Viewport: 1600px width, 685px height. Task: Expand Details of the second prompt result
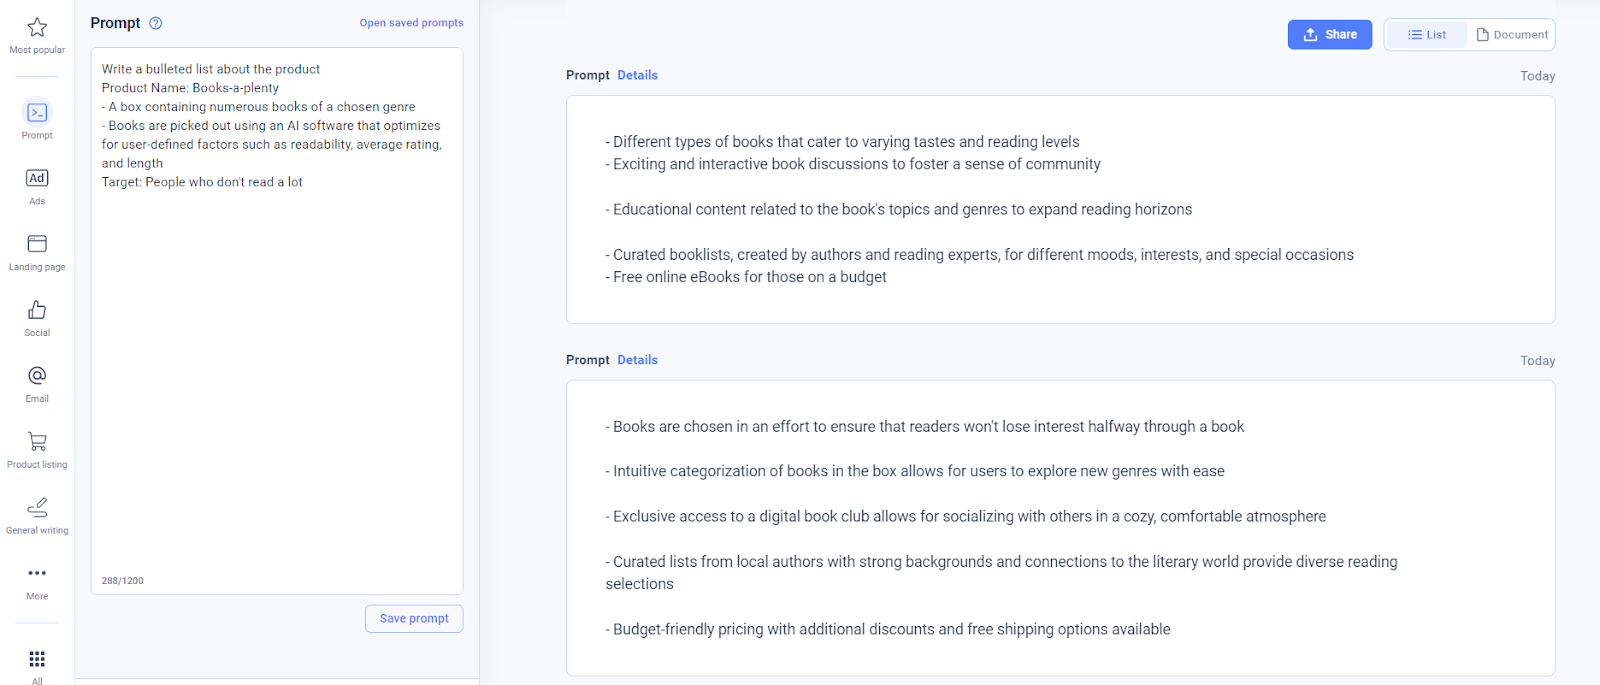(637, 360)
